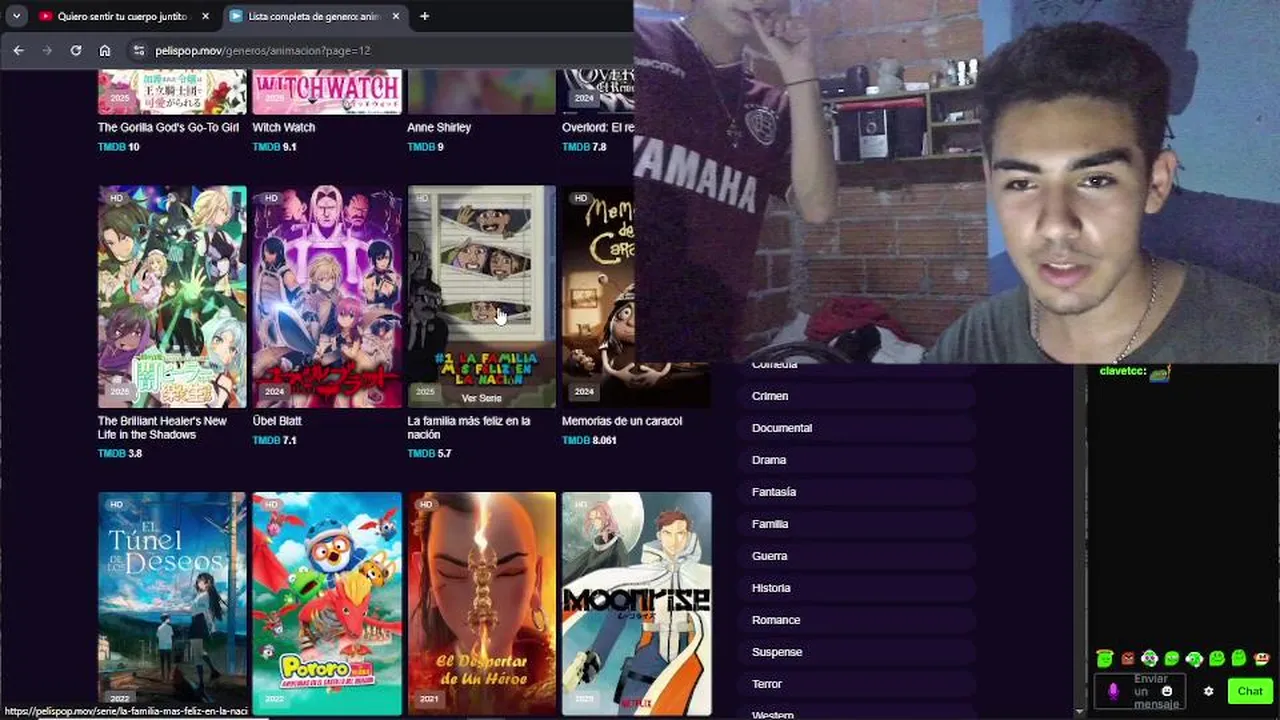The image size is (1280, 720).
Task: Click the purple microphone icon
Action: click(1113, 691)
